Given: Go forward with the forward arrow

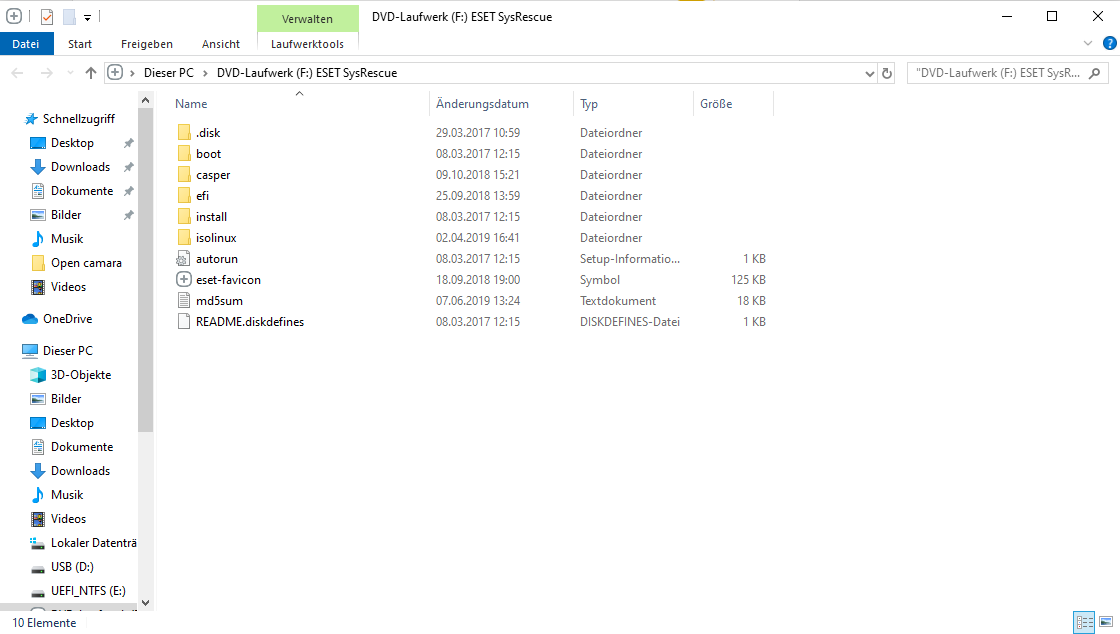Looking at the screenshot, I should click(46, 73).
